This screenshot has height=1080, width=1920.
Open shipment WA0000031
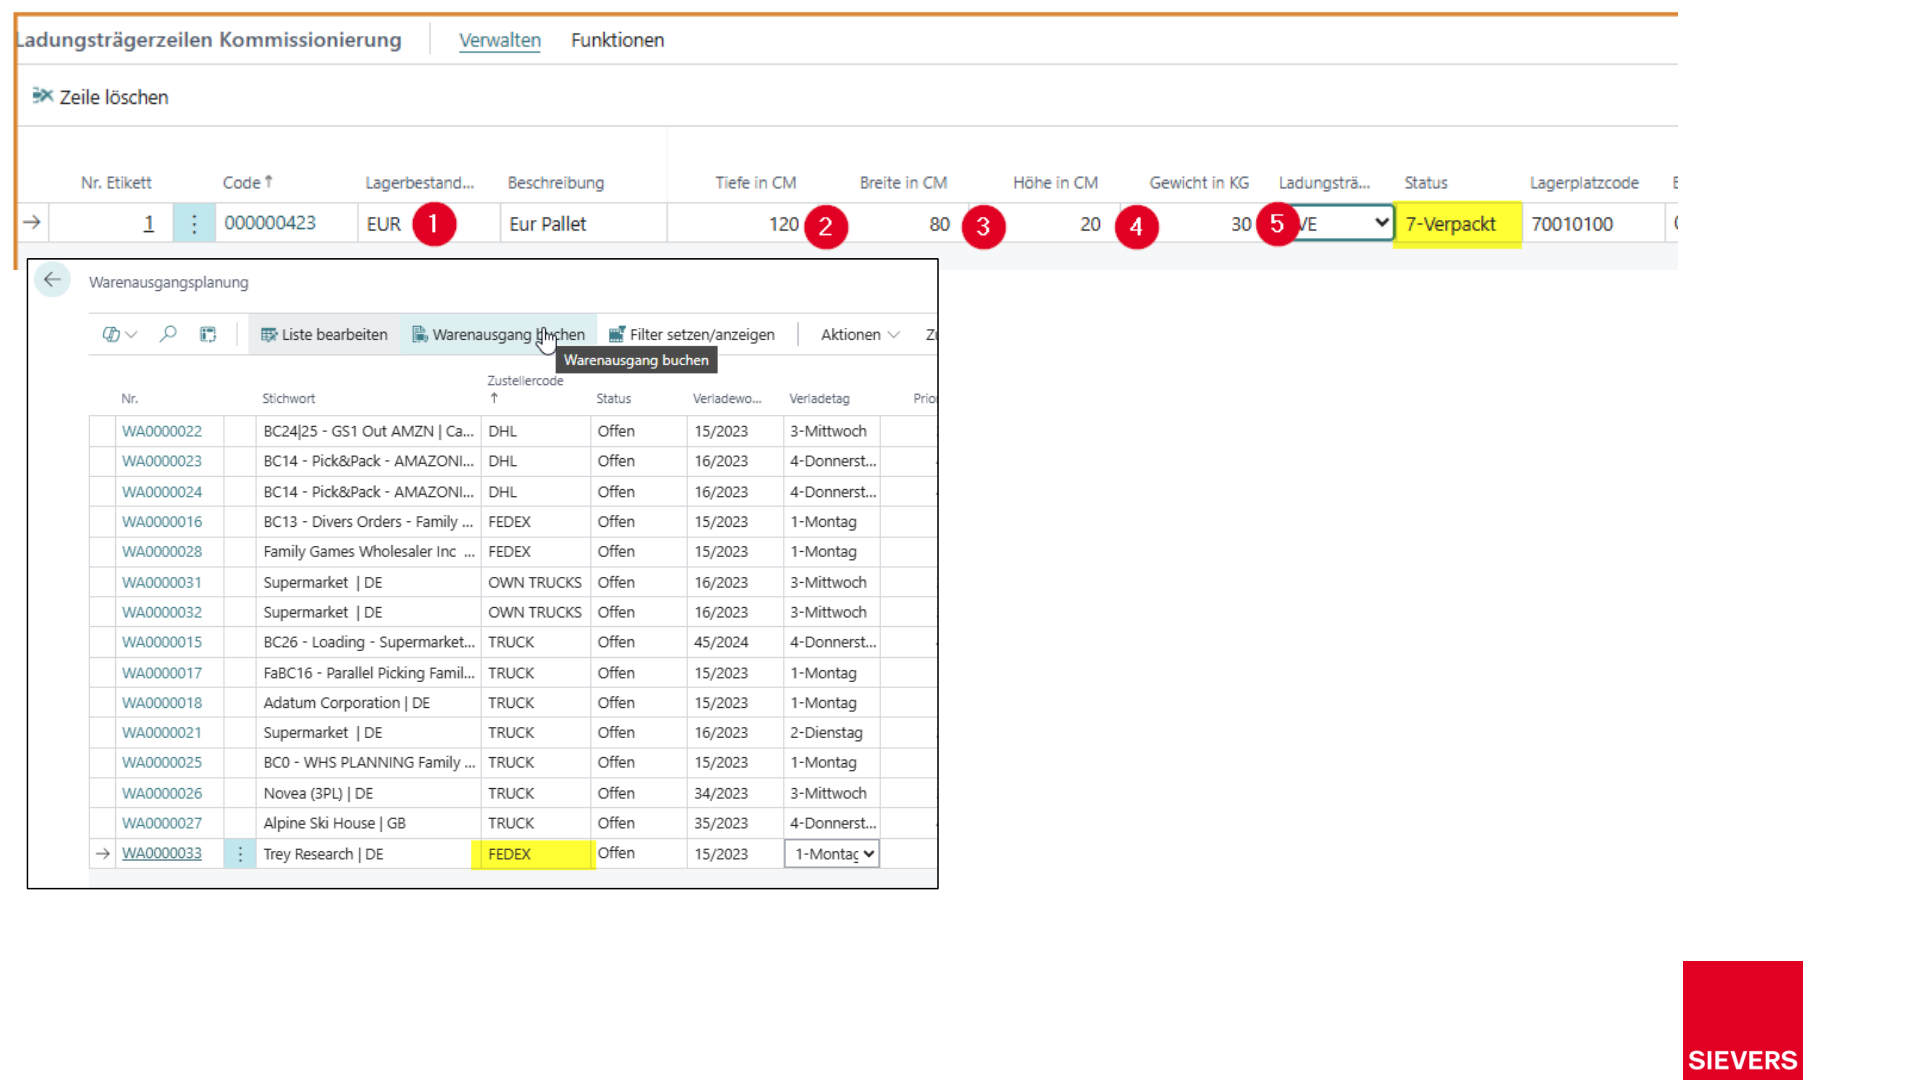click(x=162, y=582)
